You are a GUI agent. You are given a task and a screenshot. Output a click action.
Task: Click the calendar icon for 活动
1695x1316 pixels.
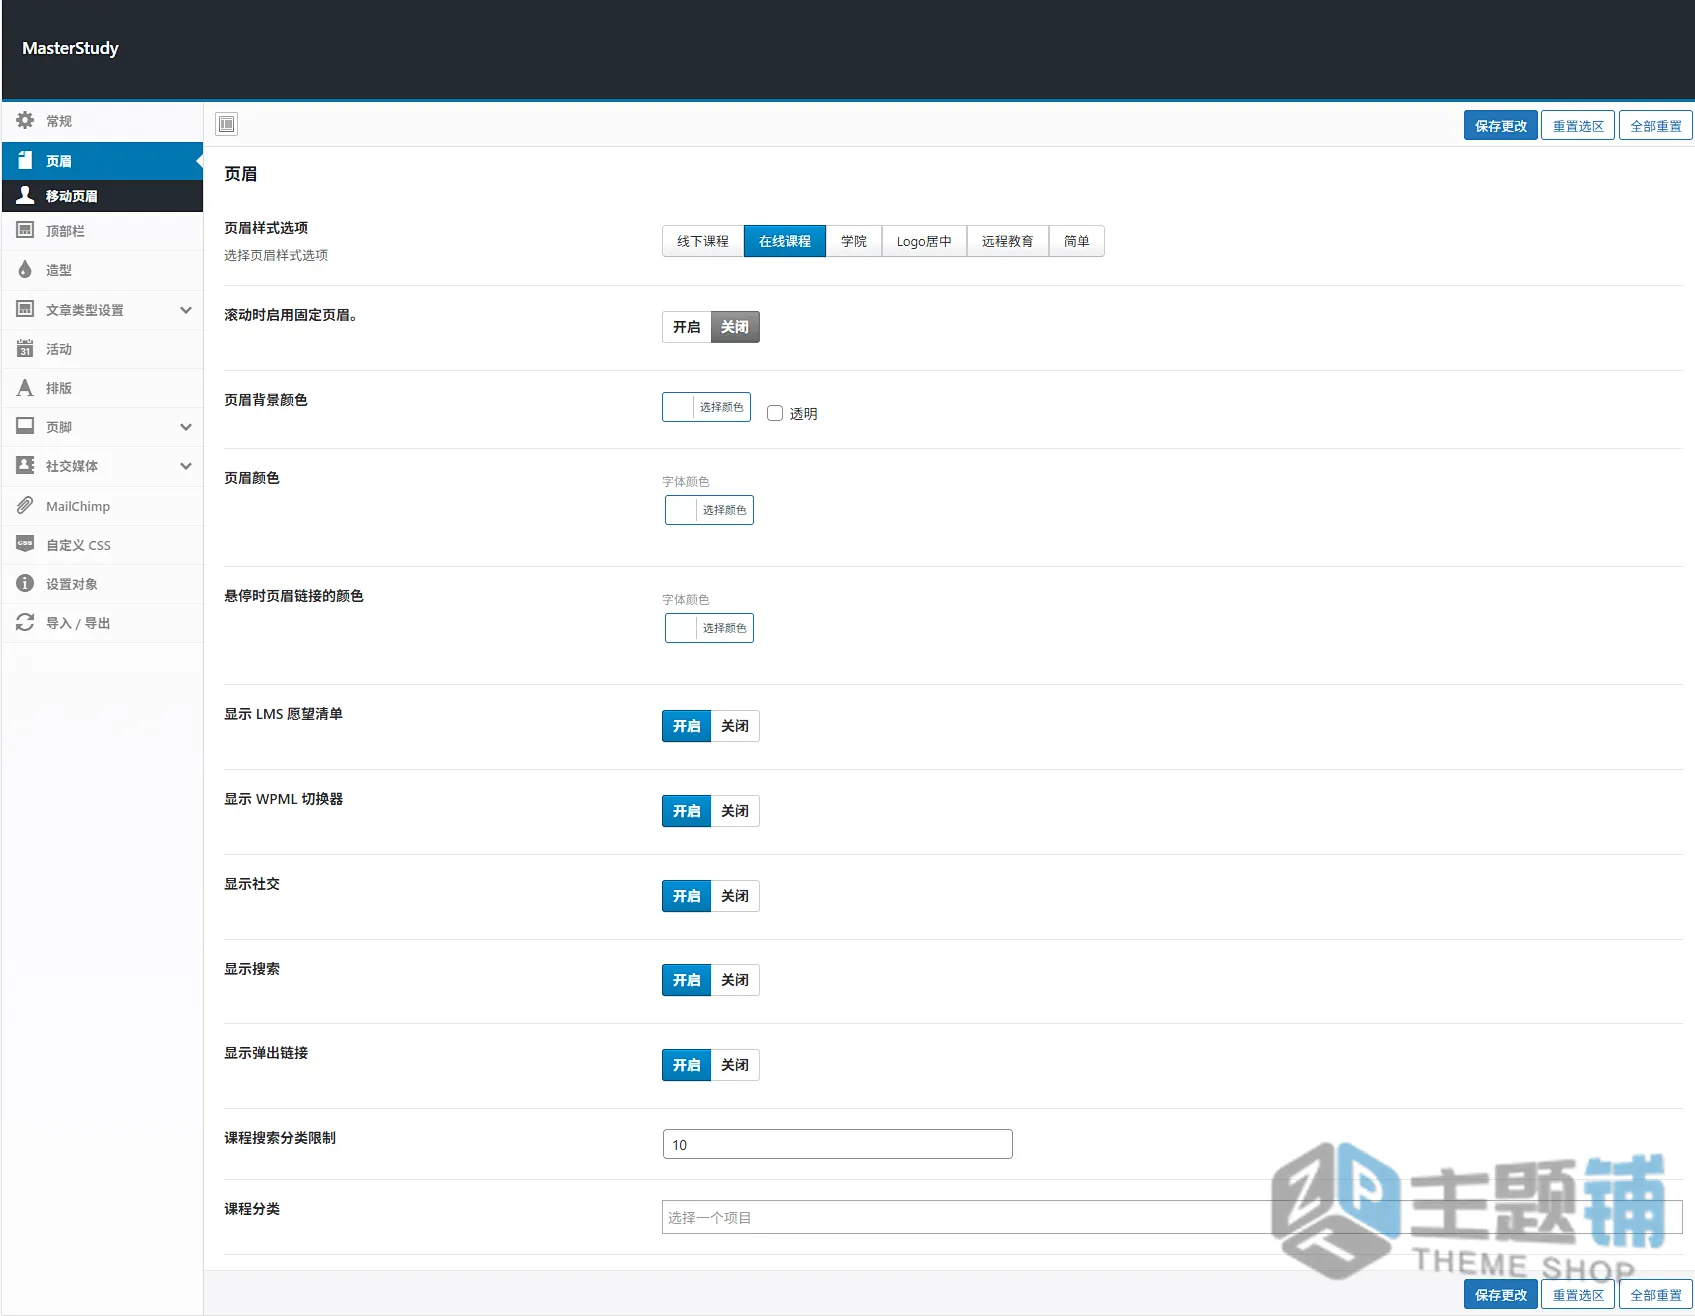coord(25,348)
